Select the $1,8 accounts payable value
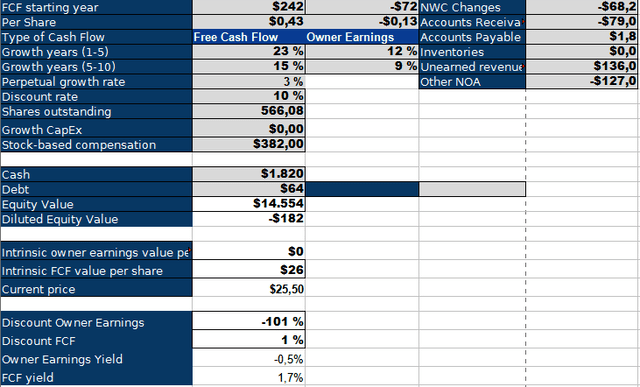Screen dimensions: 640x387 pos(582,37)
